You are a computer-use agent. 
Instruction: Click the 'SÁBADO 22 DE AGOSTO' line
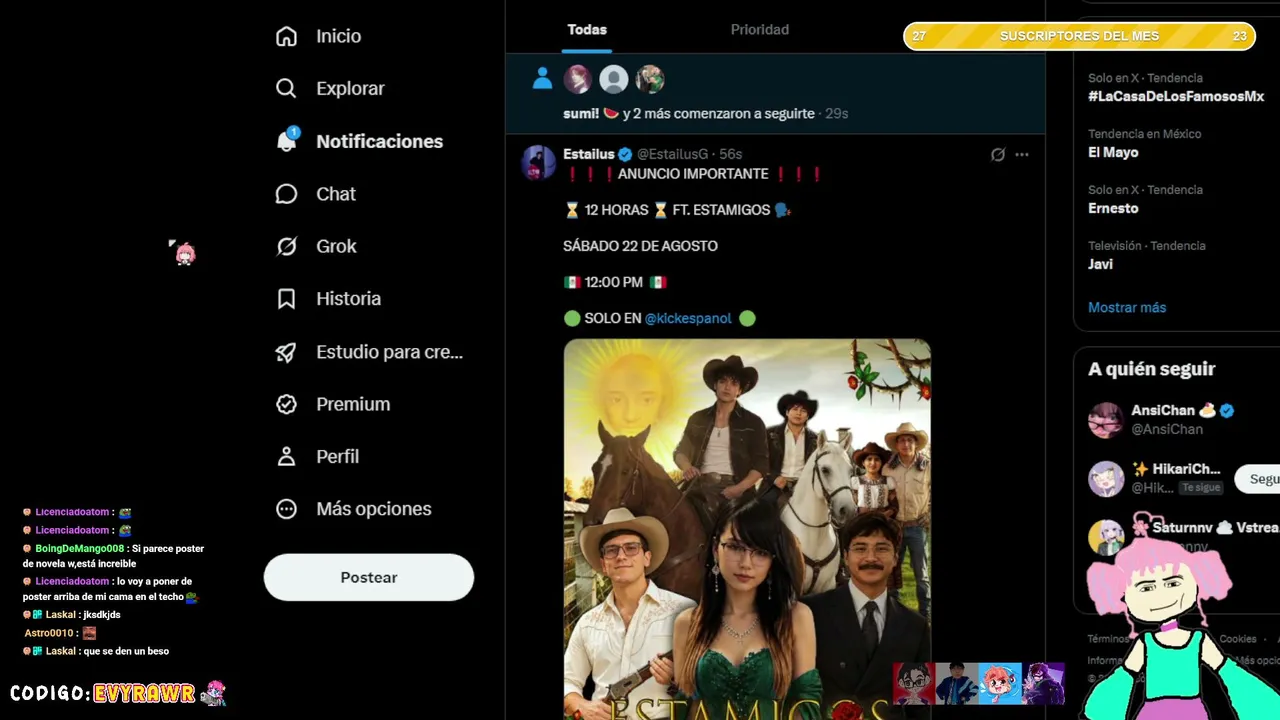click(x=640, y=246)
